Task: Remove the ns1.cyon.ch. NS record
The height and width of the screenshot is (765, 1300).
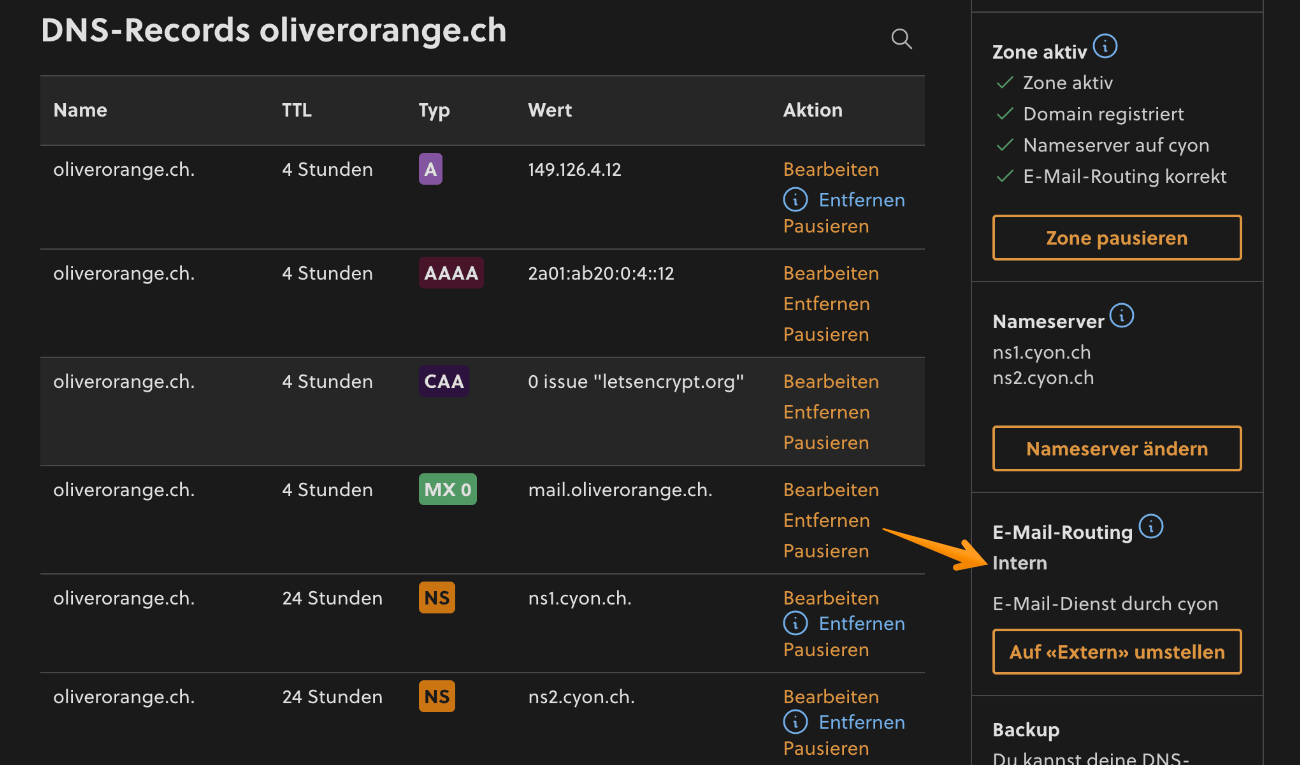Action: (861, 624)
